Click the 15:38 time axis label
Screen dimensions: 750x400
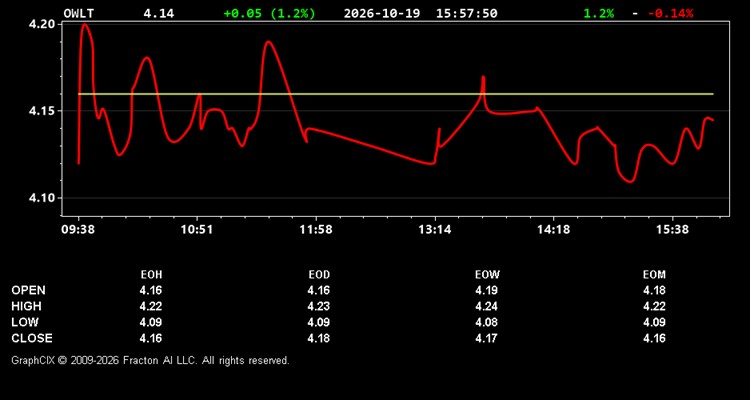click(672, 230)
